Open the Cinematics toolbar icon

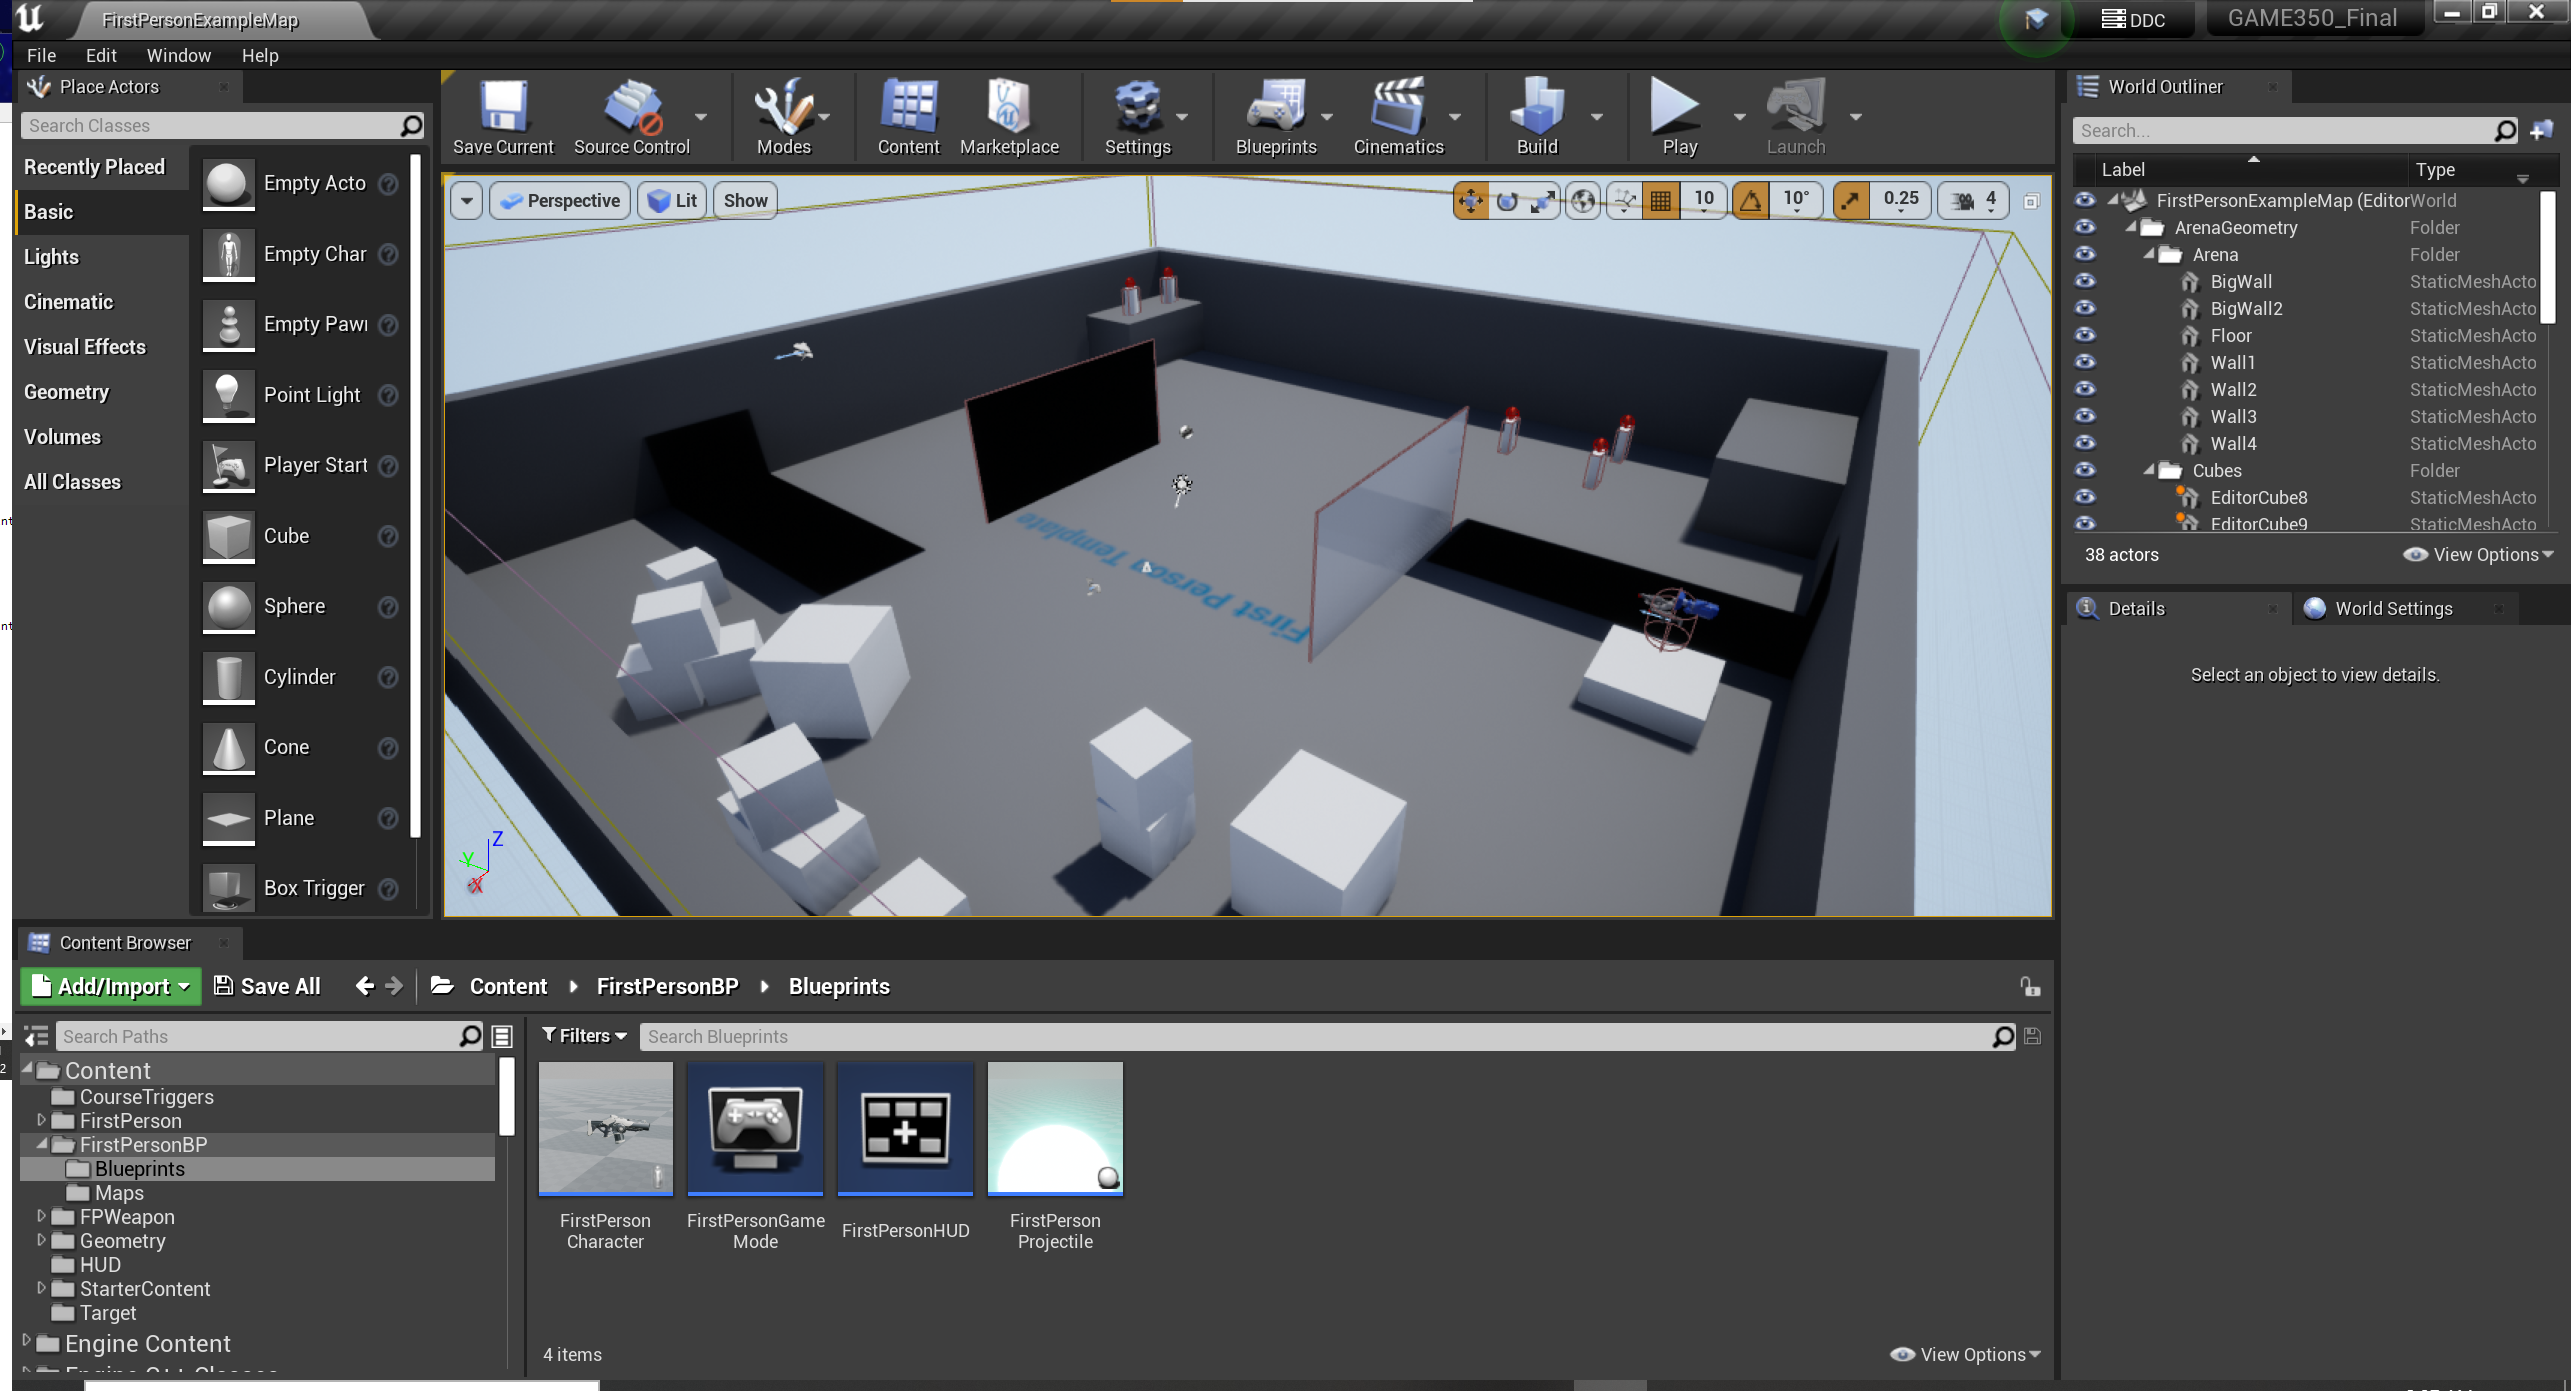coord(1398,116)
